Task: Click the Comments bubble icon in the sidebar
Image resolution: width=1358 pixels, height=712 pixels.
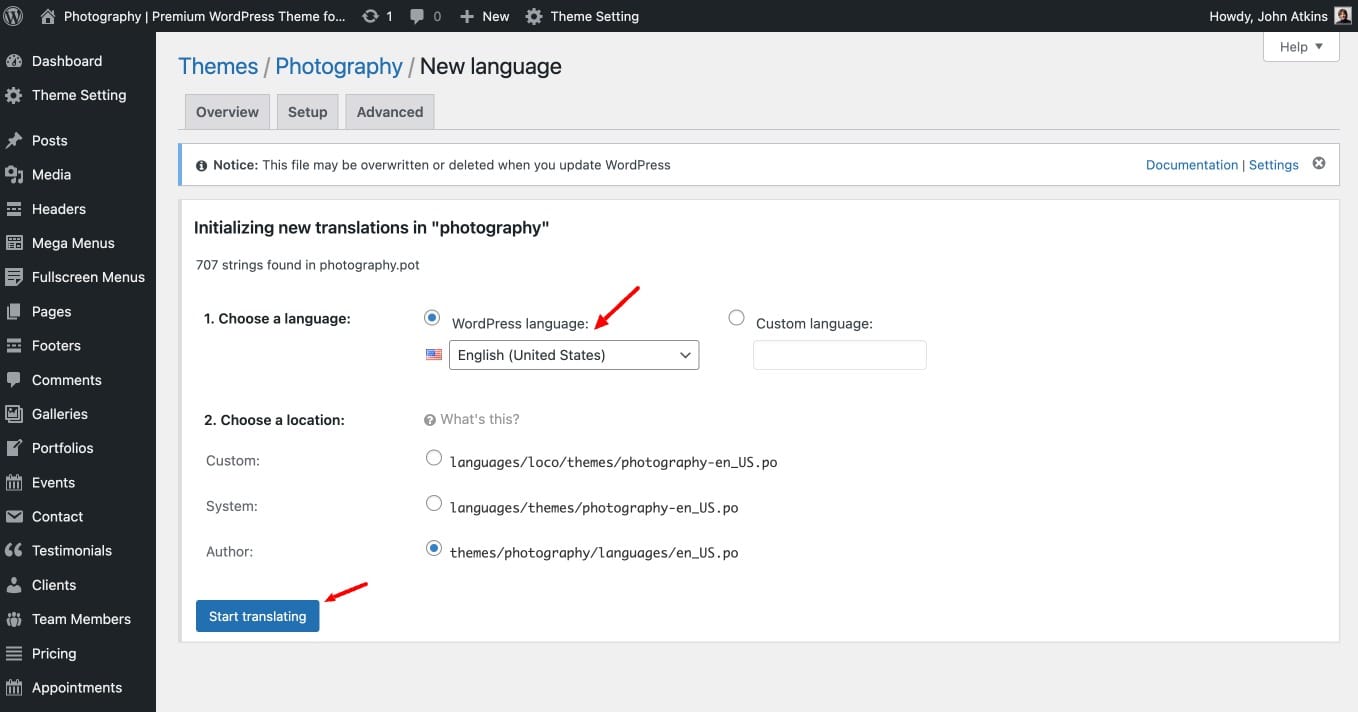Action: coord(14,380)
